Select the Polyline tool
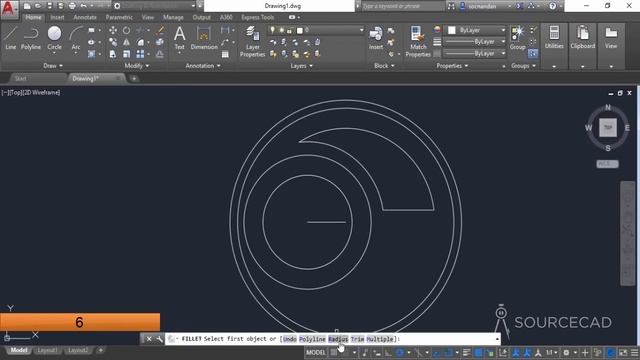The width and height of the screenshot is (640, 360). [x=31, y=38]
